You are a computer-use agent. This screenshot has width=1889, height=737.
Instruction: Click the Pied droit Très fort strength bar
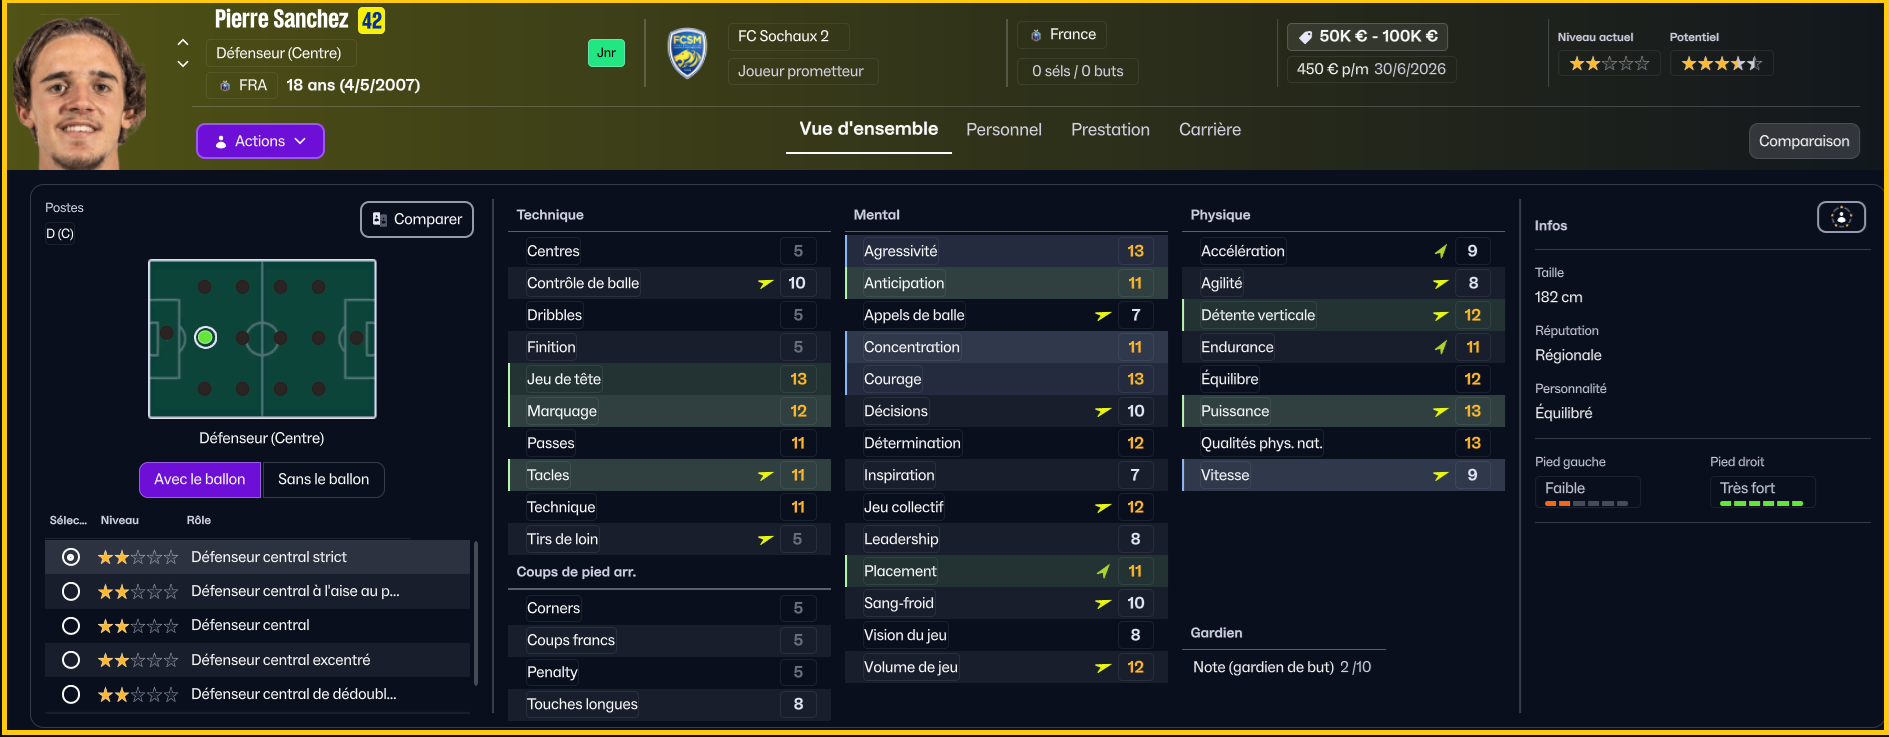pyautogui.click(x=1761, y=504)
